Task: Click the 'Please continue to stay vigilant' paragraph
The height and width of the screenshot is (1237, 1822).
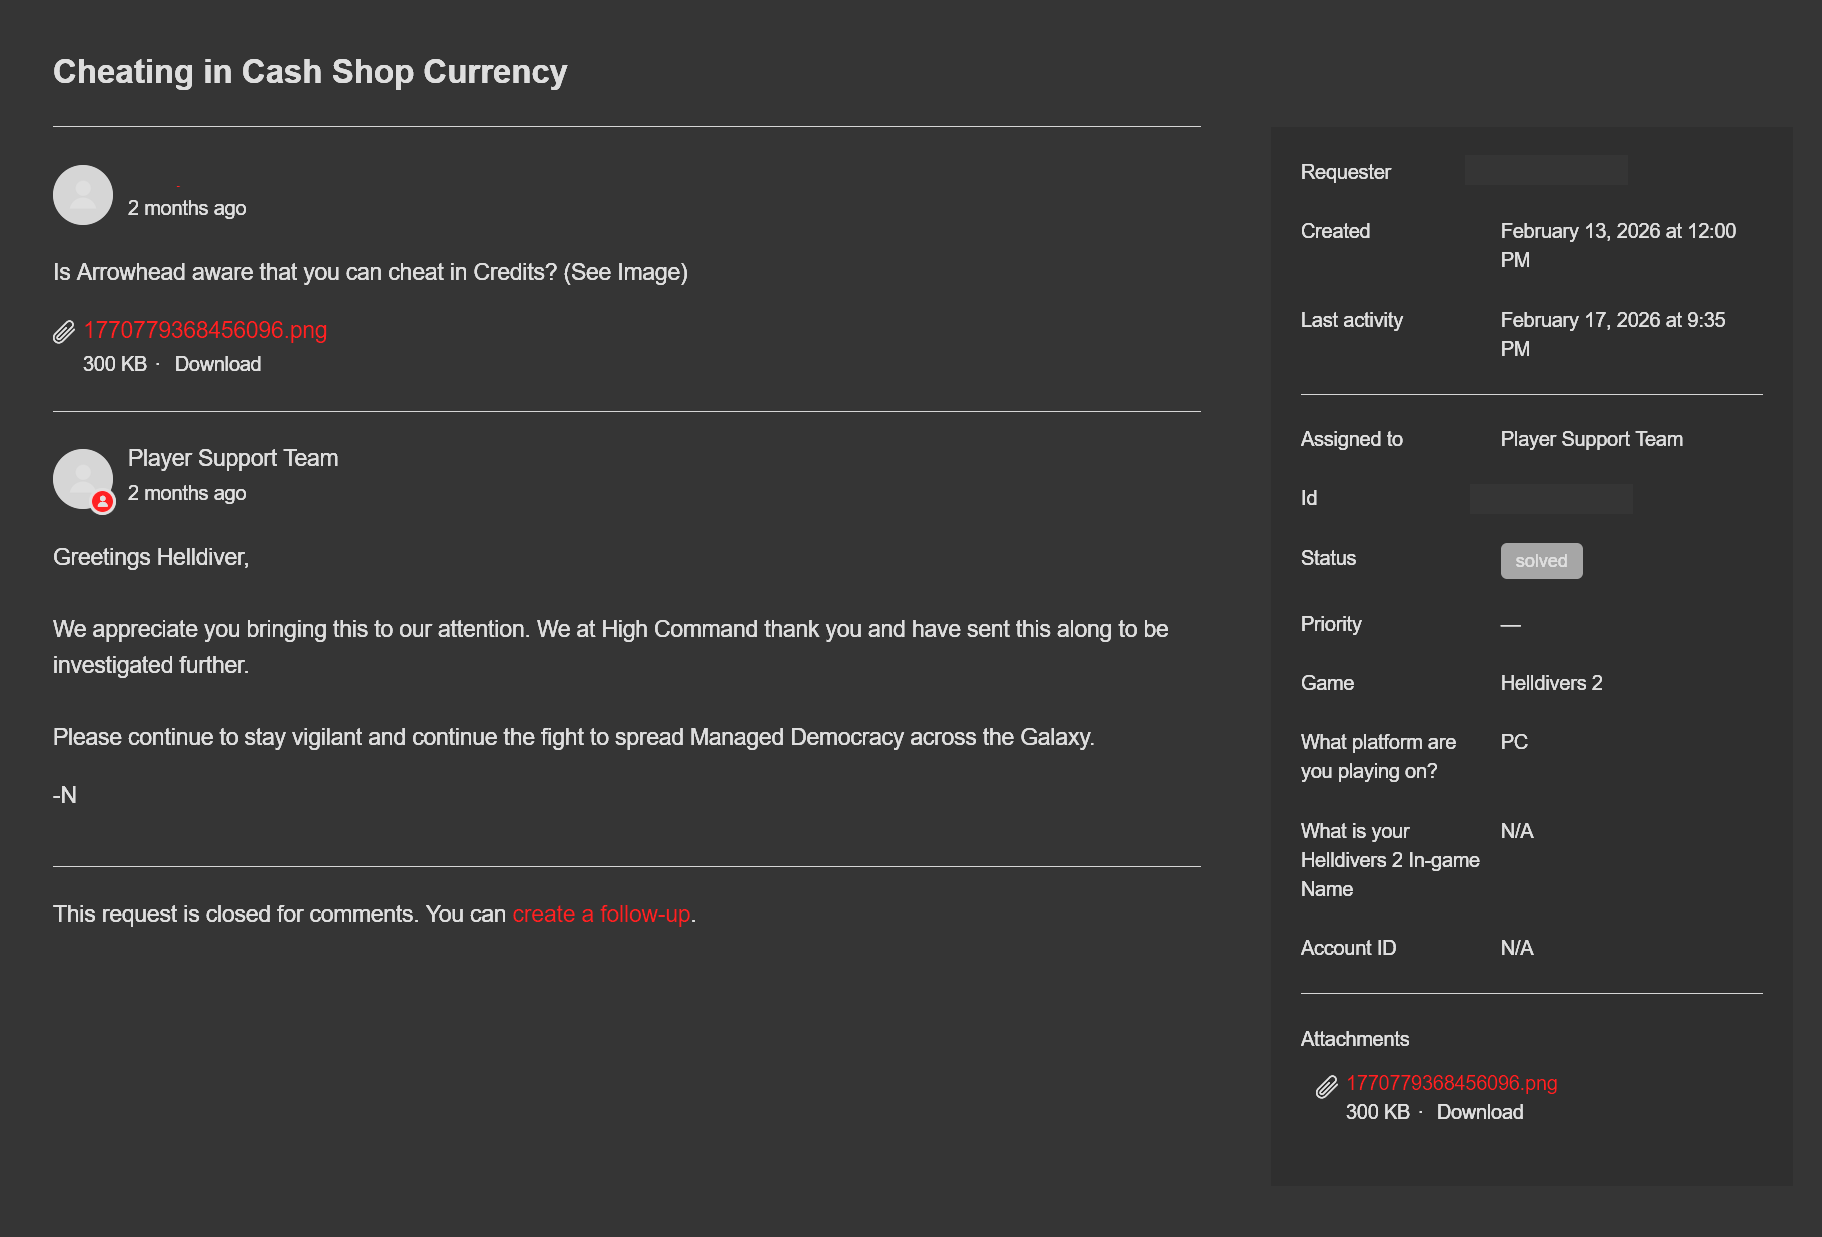Action: [x=574, y=737]
